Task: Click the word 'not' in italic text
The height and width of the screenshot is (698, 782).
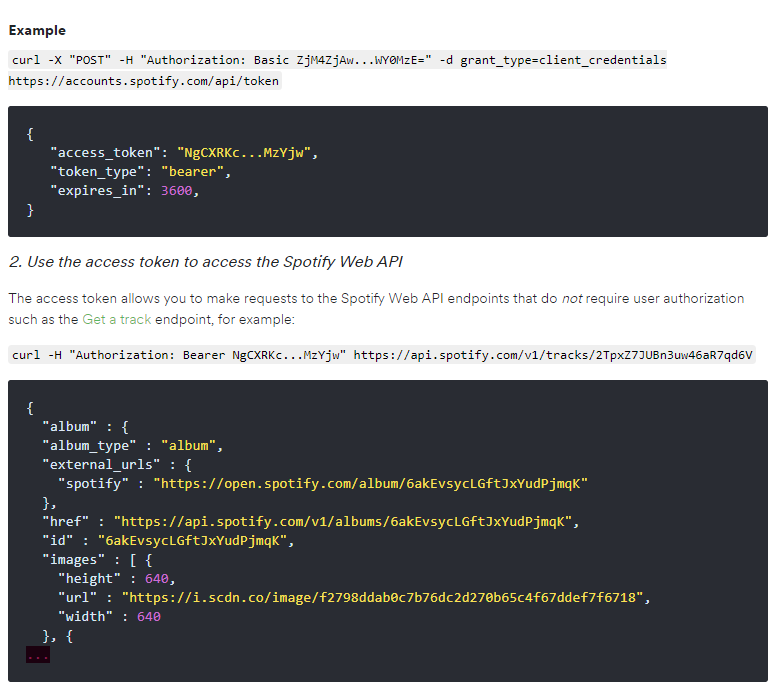Action: click(x=572, y=299)
